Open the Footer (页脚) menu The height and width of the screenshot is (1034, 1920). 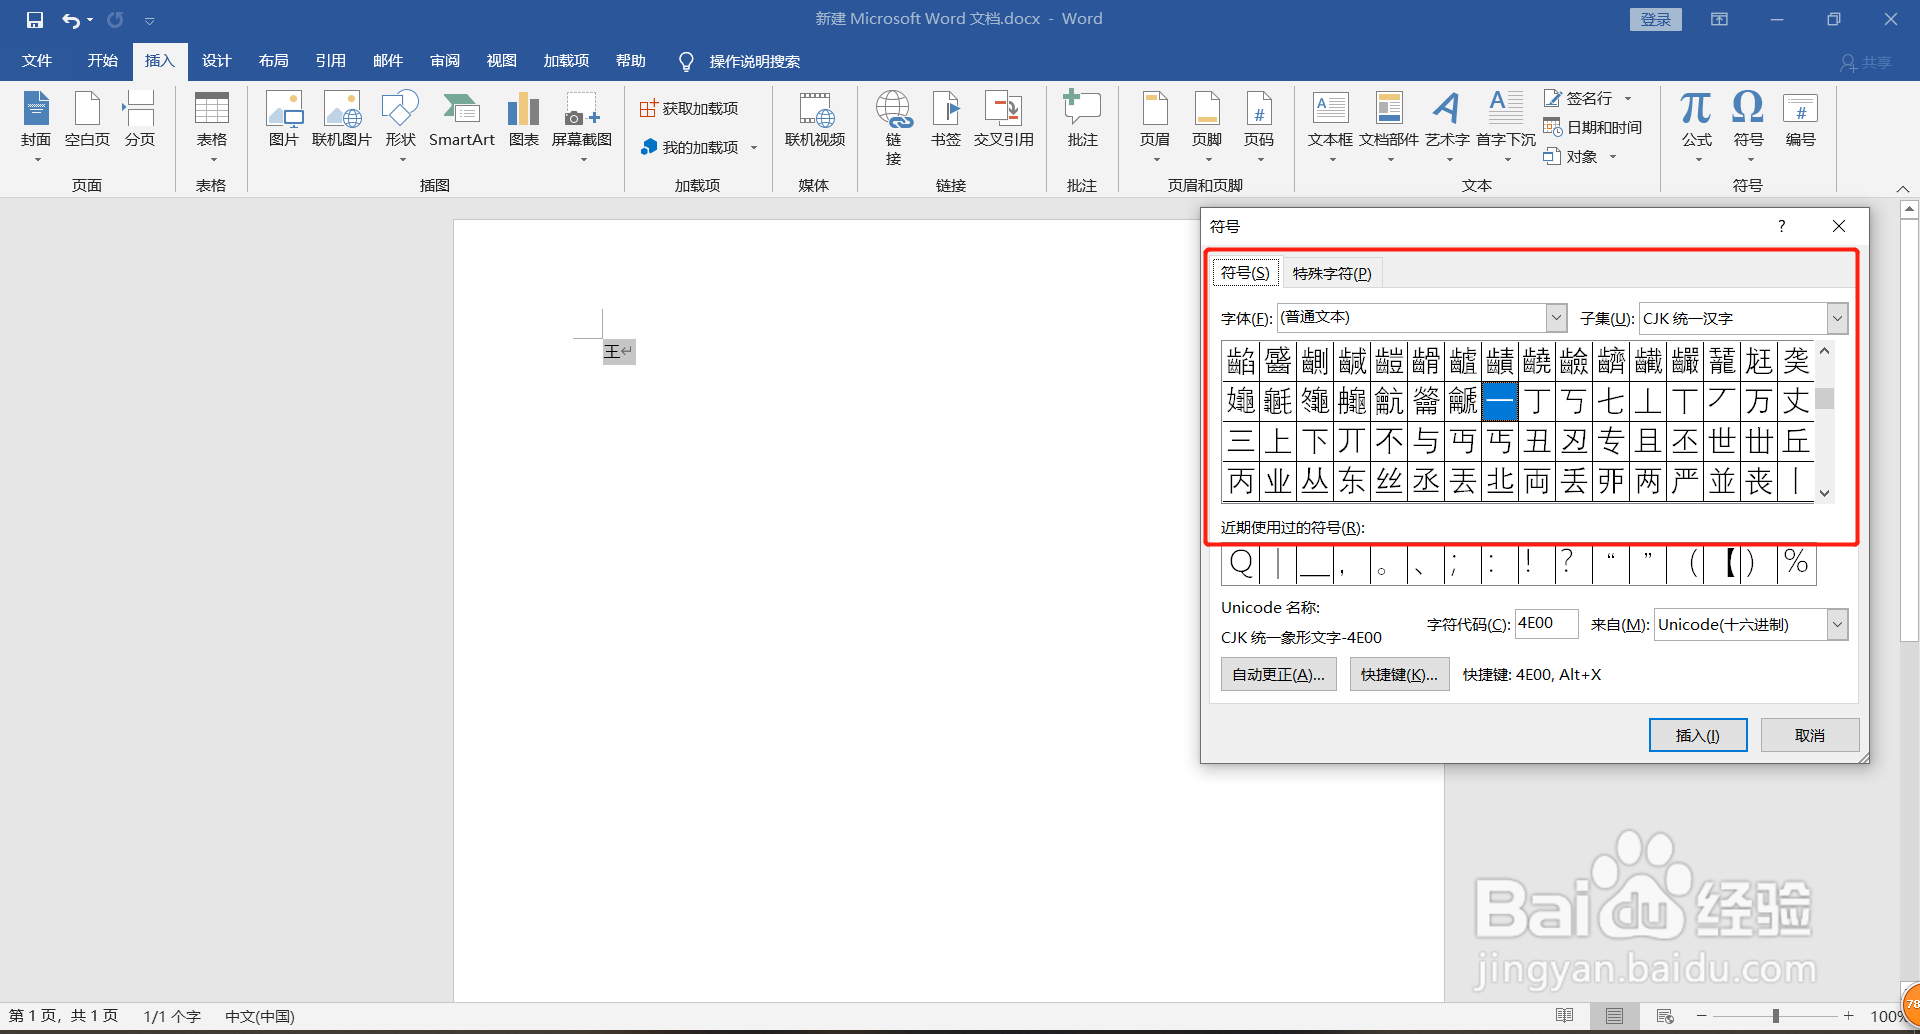pos(1207,125)
